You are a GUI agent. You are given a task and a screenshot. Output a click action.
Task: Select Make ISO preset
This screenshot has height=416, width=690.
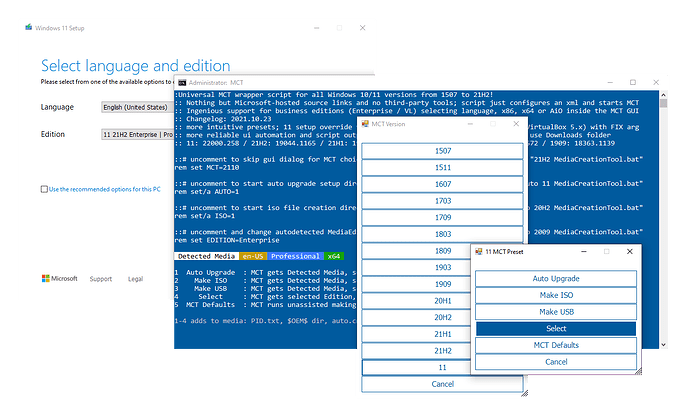pyautogui.click(x=556, y=295)
